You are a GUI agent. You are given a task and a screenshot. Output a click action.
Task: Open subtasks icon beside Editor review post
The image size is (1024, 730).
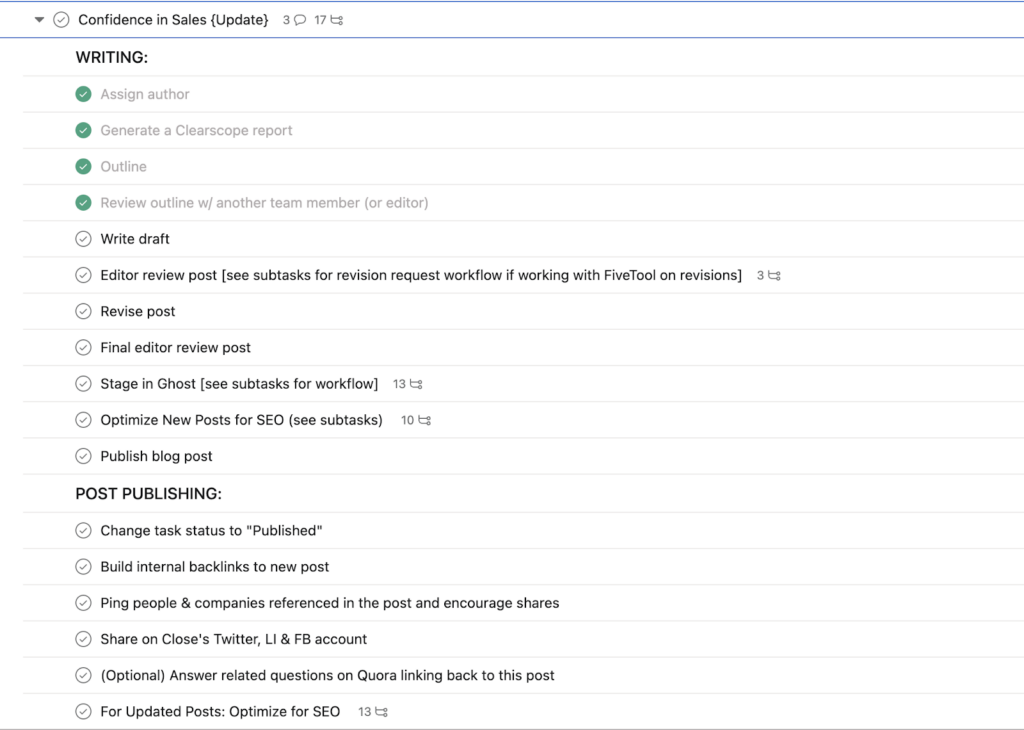coord(769,276)
